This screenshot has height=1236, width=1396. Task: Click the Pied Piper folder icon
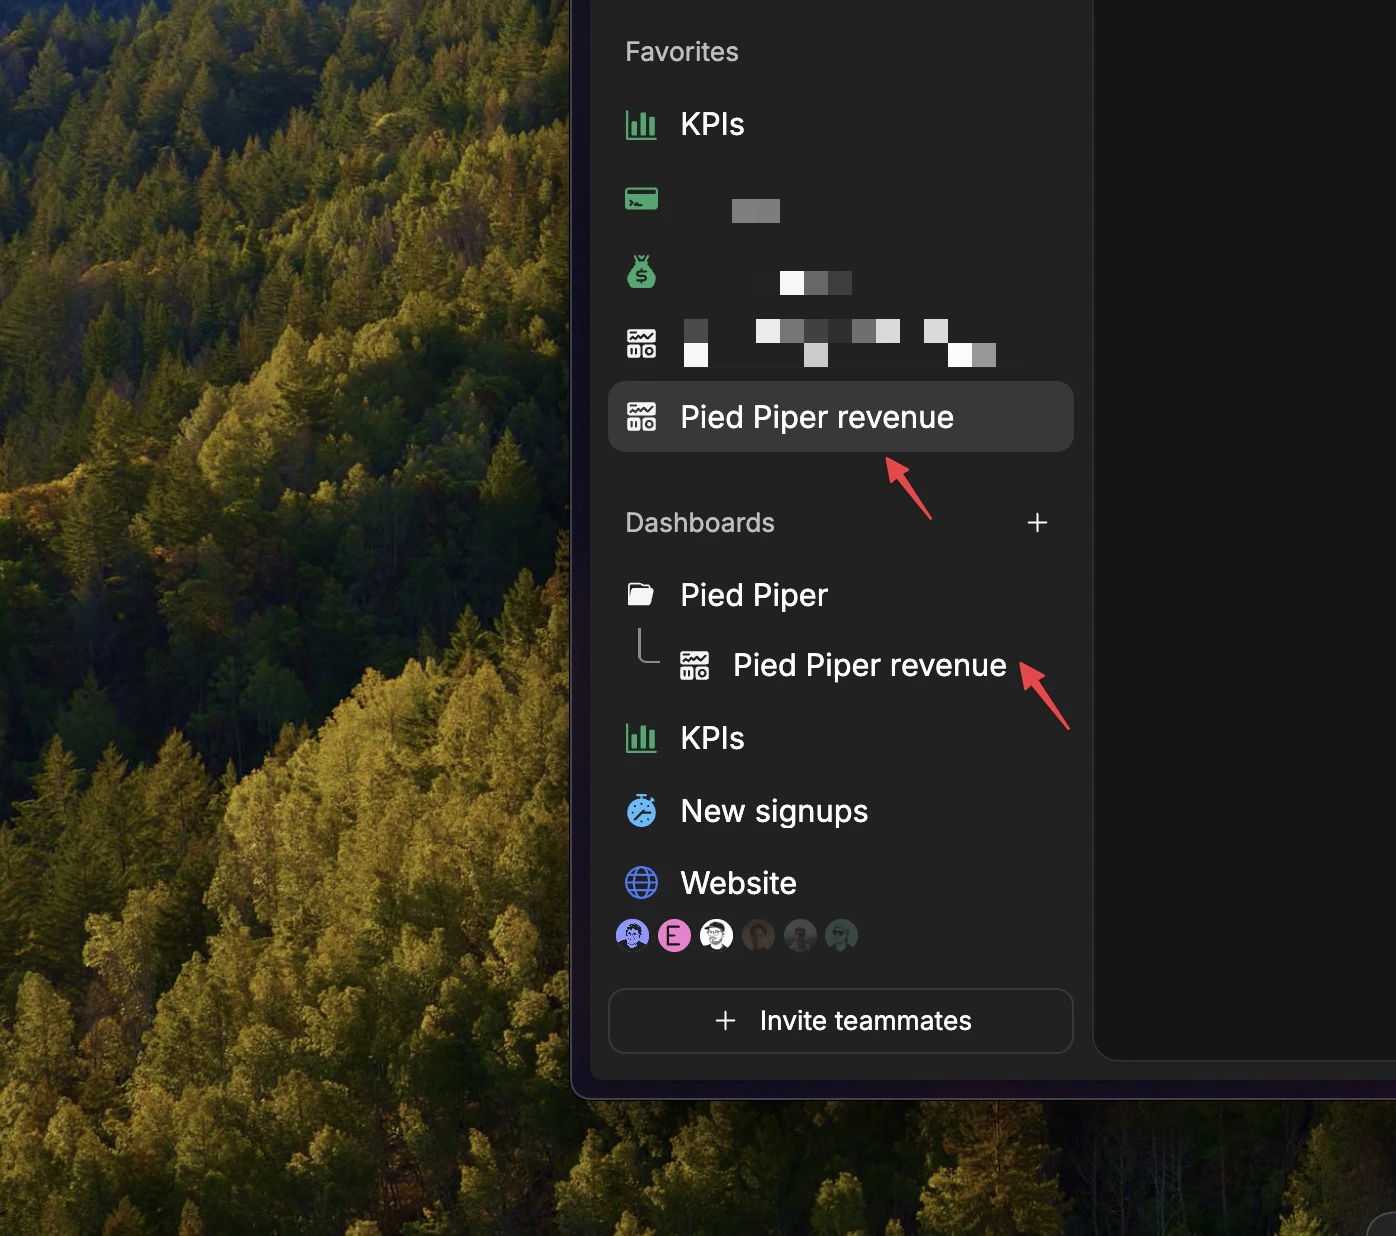[x=641, y=594]
